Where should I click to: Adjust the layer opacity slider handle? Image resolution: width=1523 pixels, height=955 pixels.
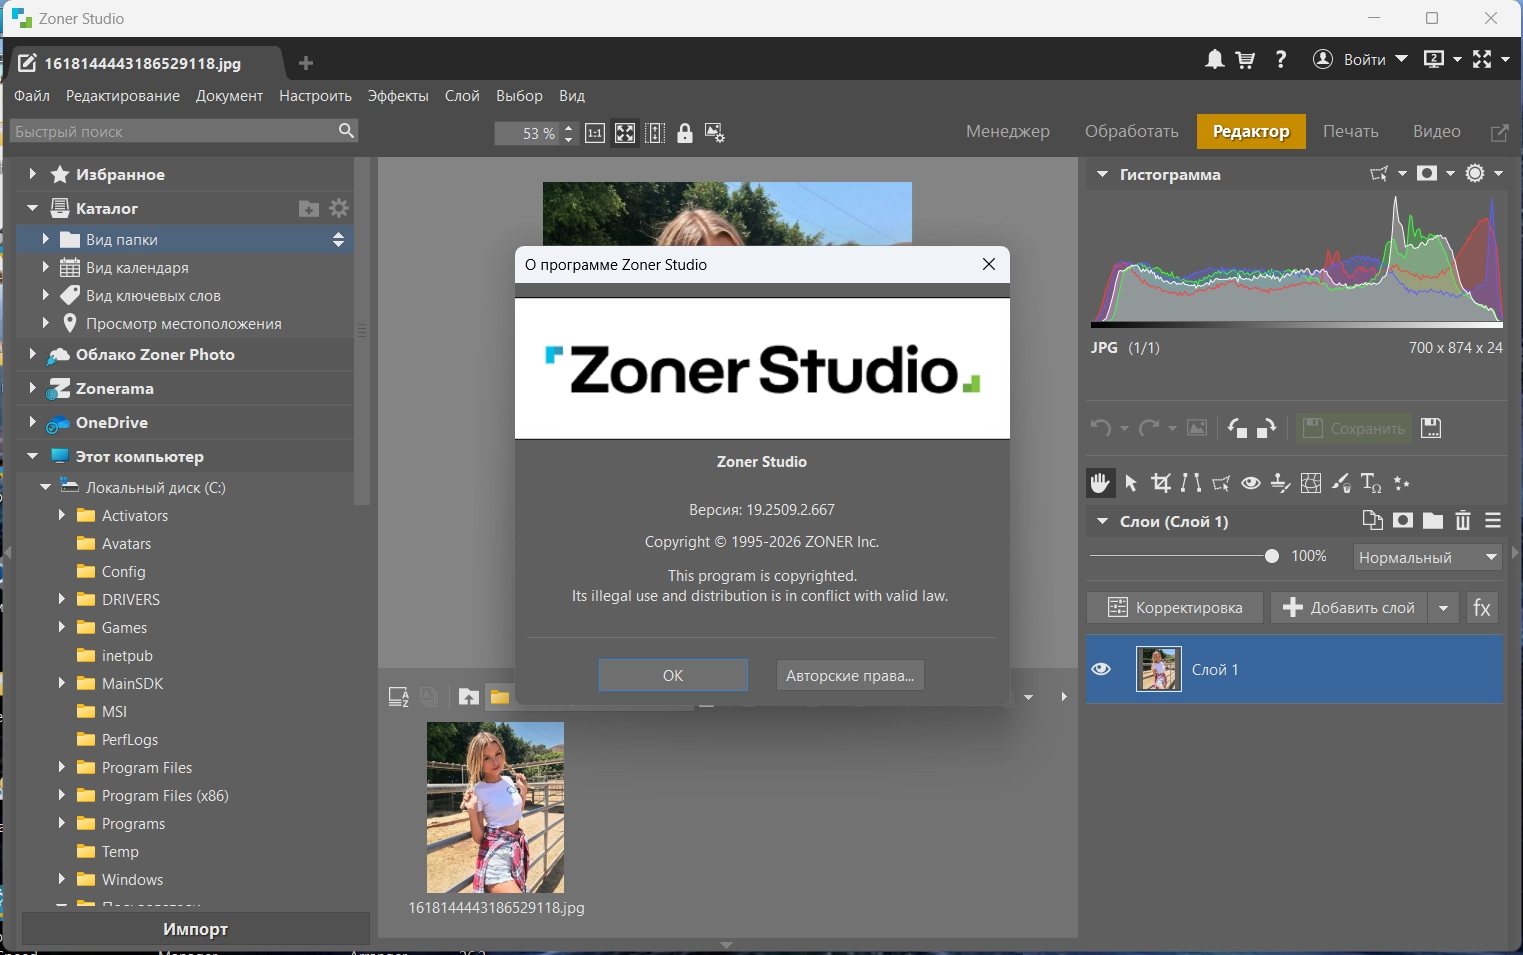[1272, 556]
